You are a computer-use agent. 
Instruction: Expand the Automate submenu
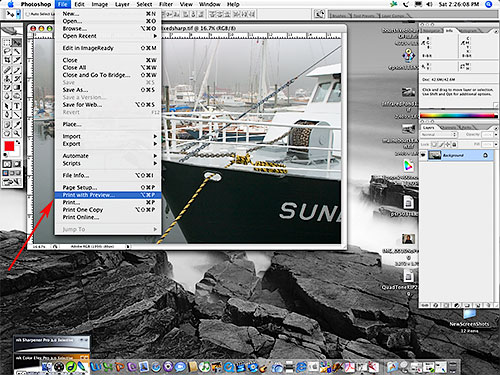pyautogui.click(x=108, y=156)
